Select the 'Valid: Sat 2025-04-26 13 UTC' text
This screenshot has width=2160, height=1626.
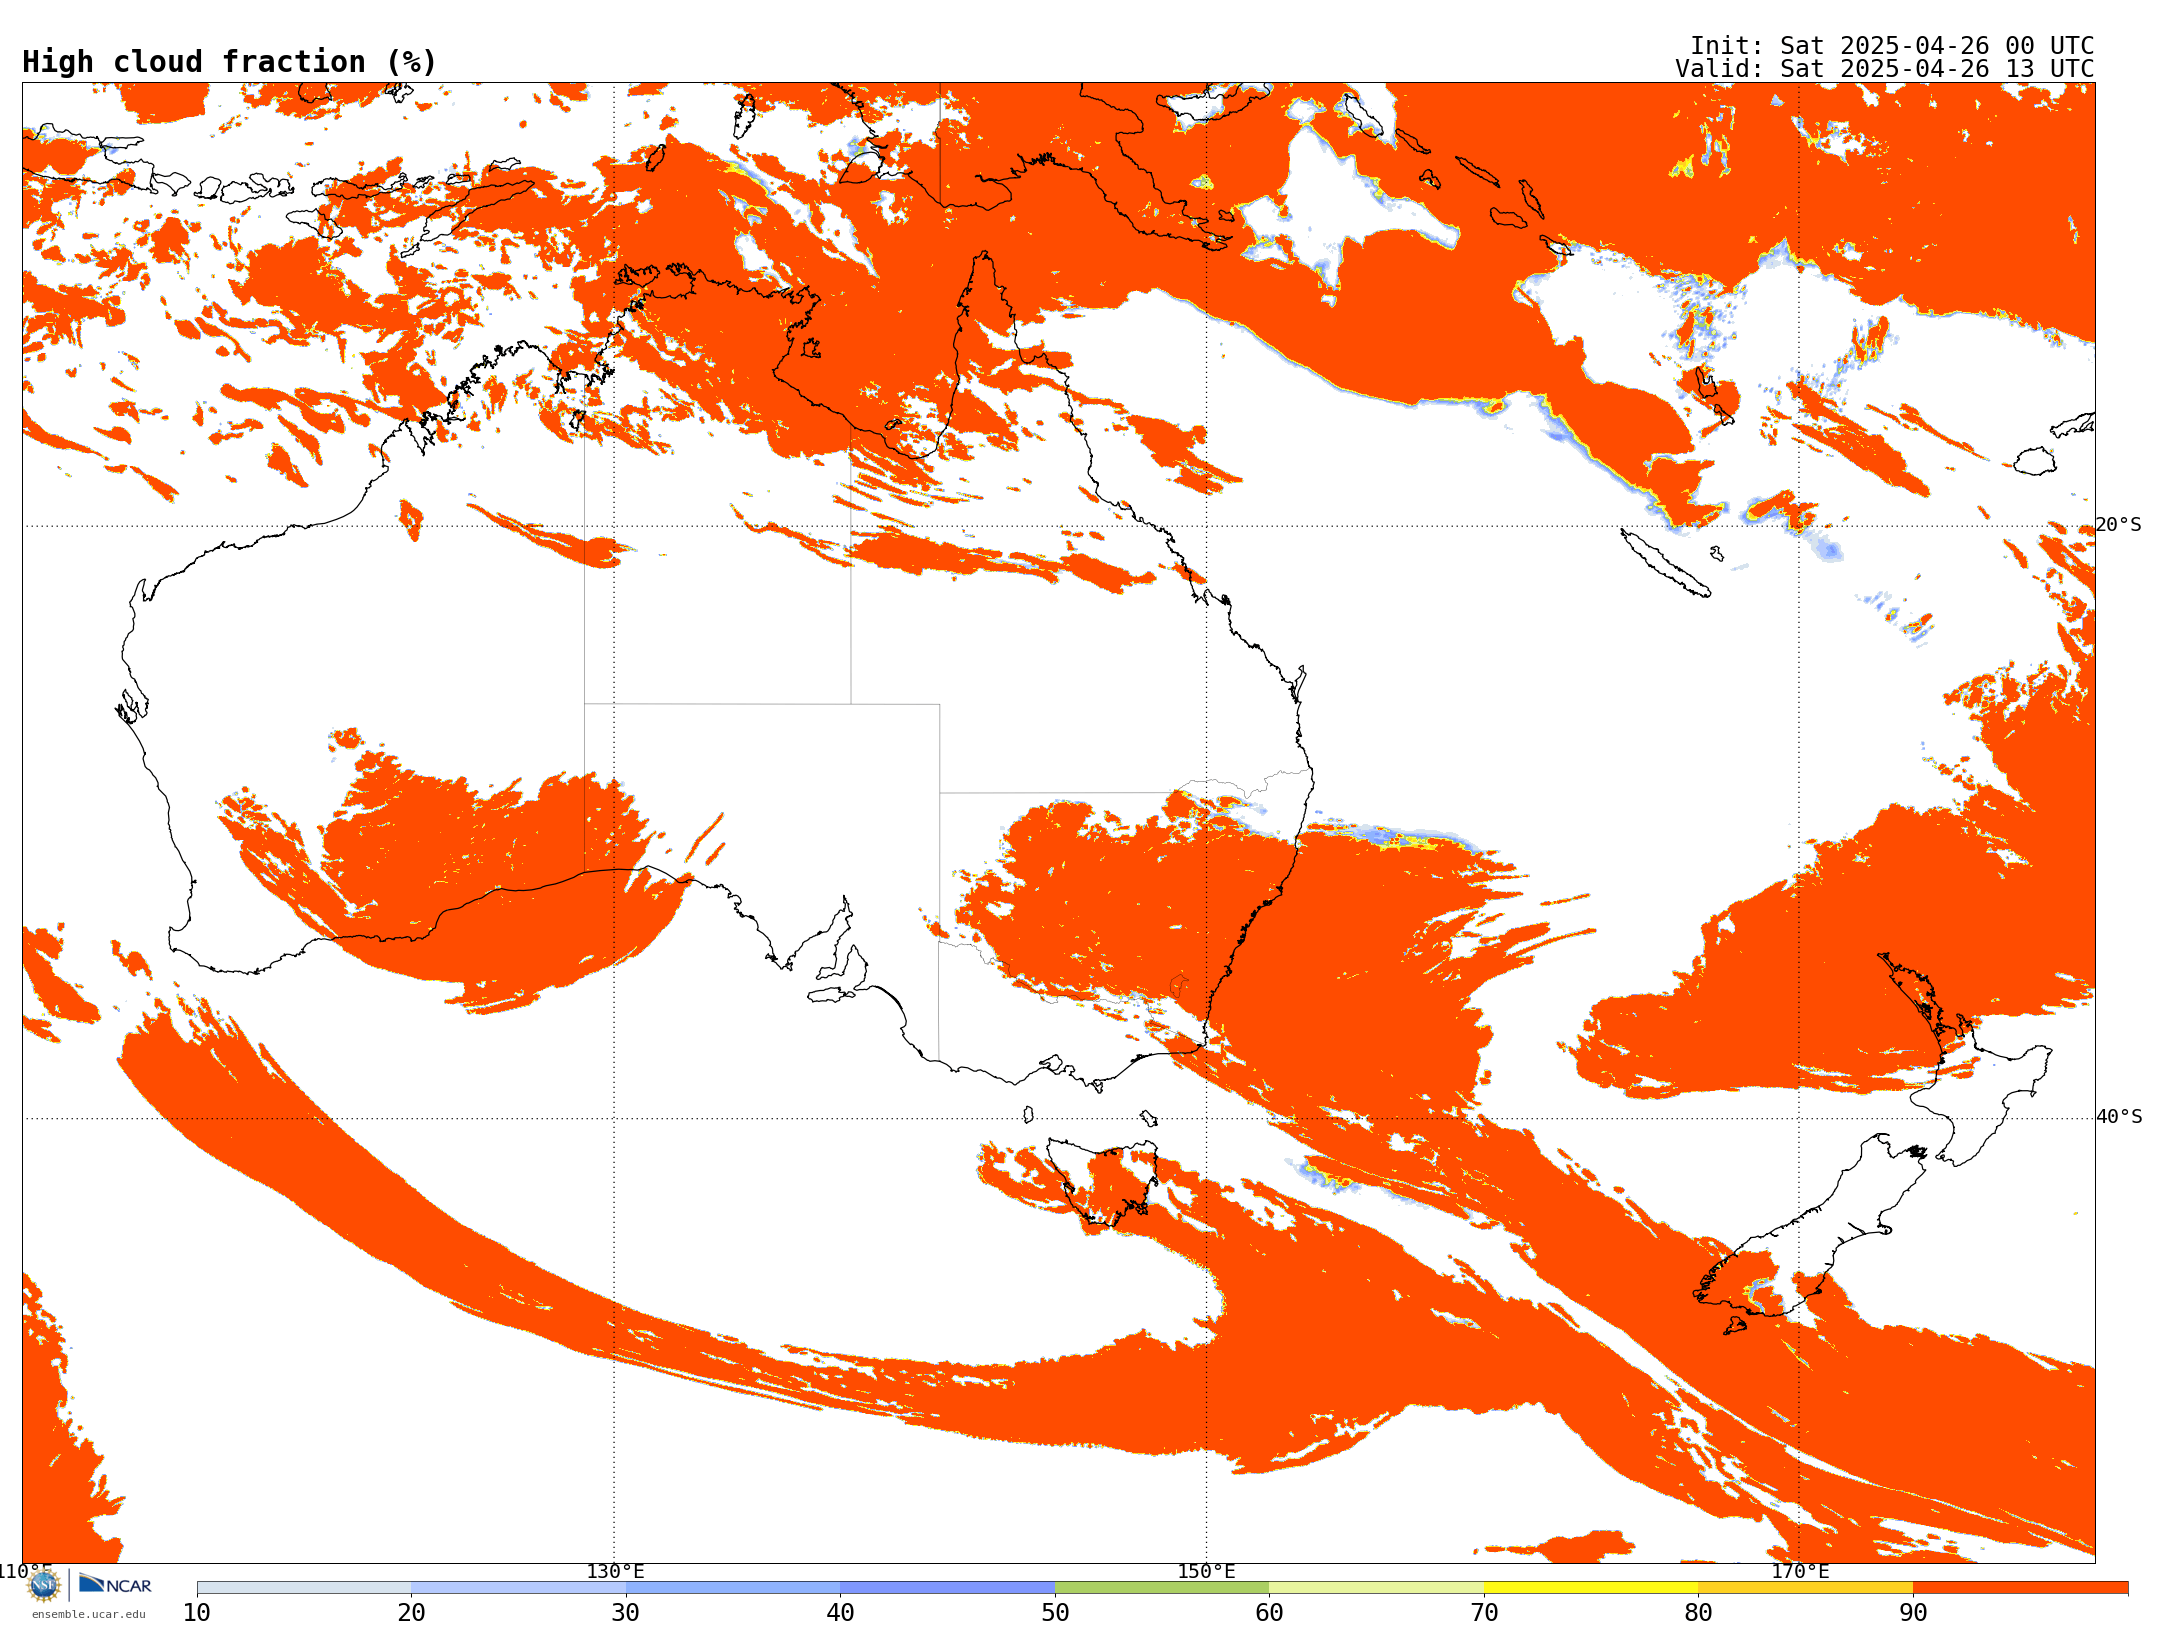(x=1885, y=69)
